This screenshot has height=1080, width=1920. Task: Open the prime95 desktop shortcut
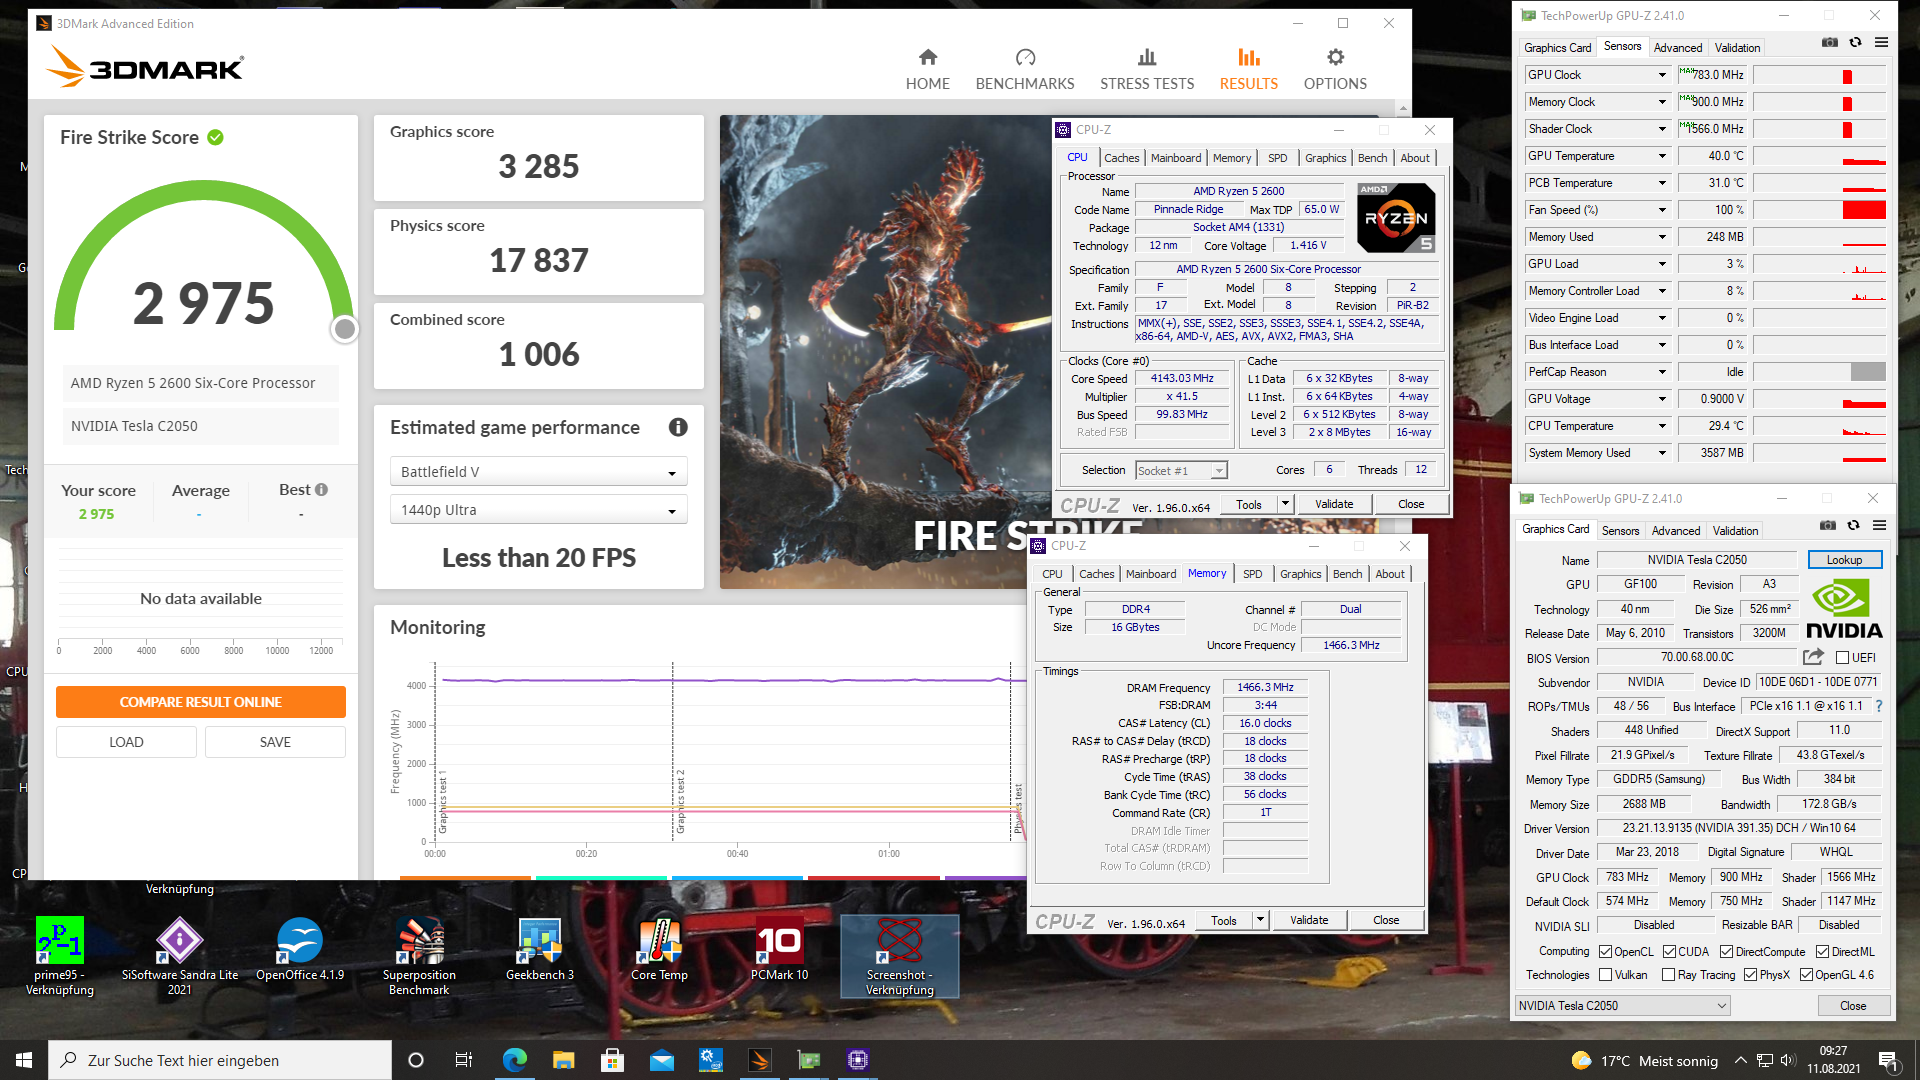[x=60, y=956]
